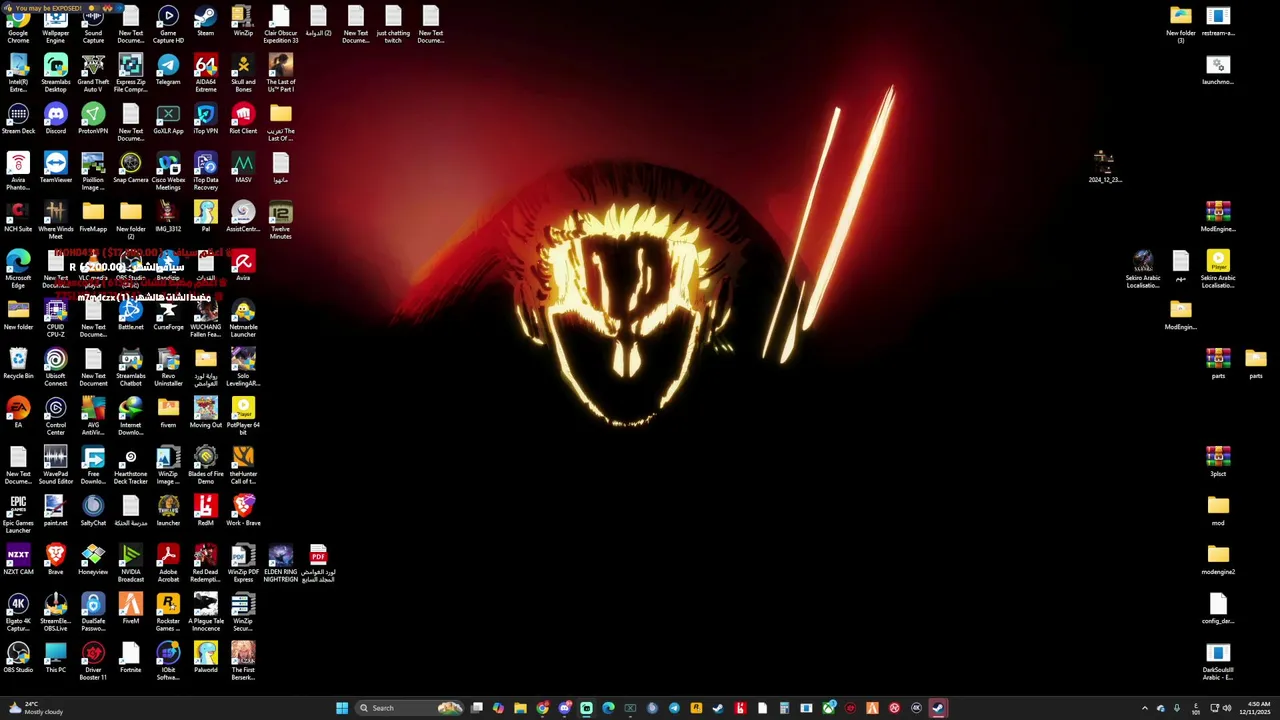Select Cisco Webex Meetings shortcut

[168, 171]
